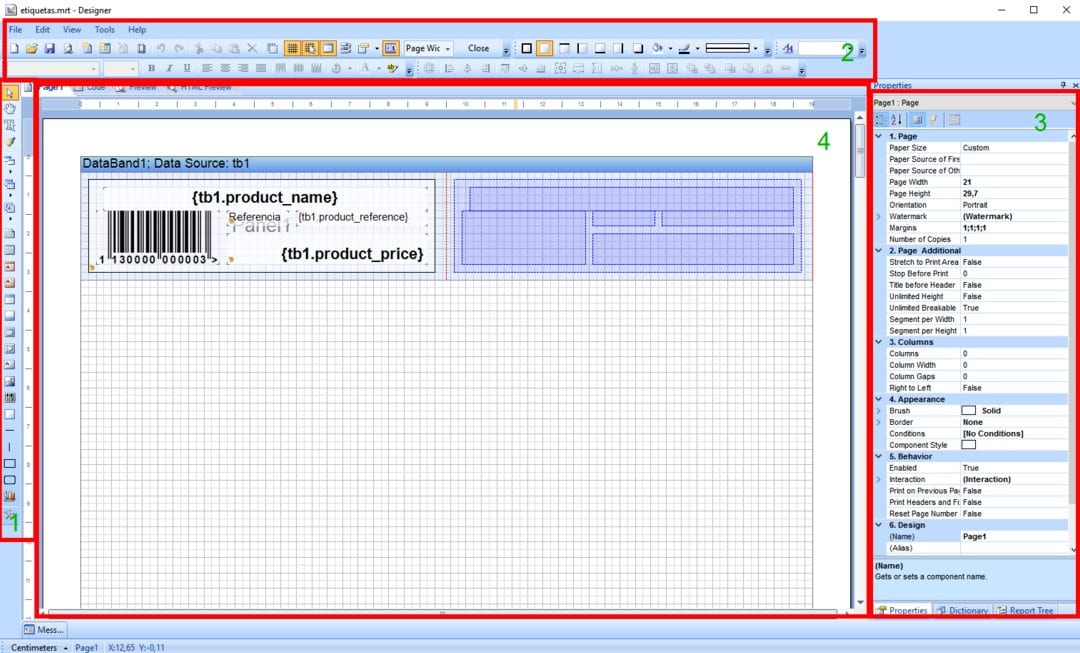Click the Cut scissors icon
This screenshot has height=653, width=1080.
[198, 48]
